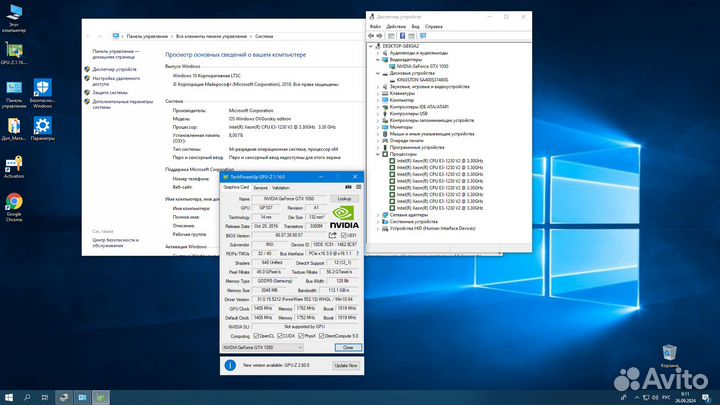The height and width of the screenshot is (405, 720).
Task: Select KINGSTON SA400S37480G disk entry
Action: click(x=422, y=80)
